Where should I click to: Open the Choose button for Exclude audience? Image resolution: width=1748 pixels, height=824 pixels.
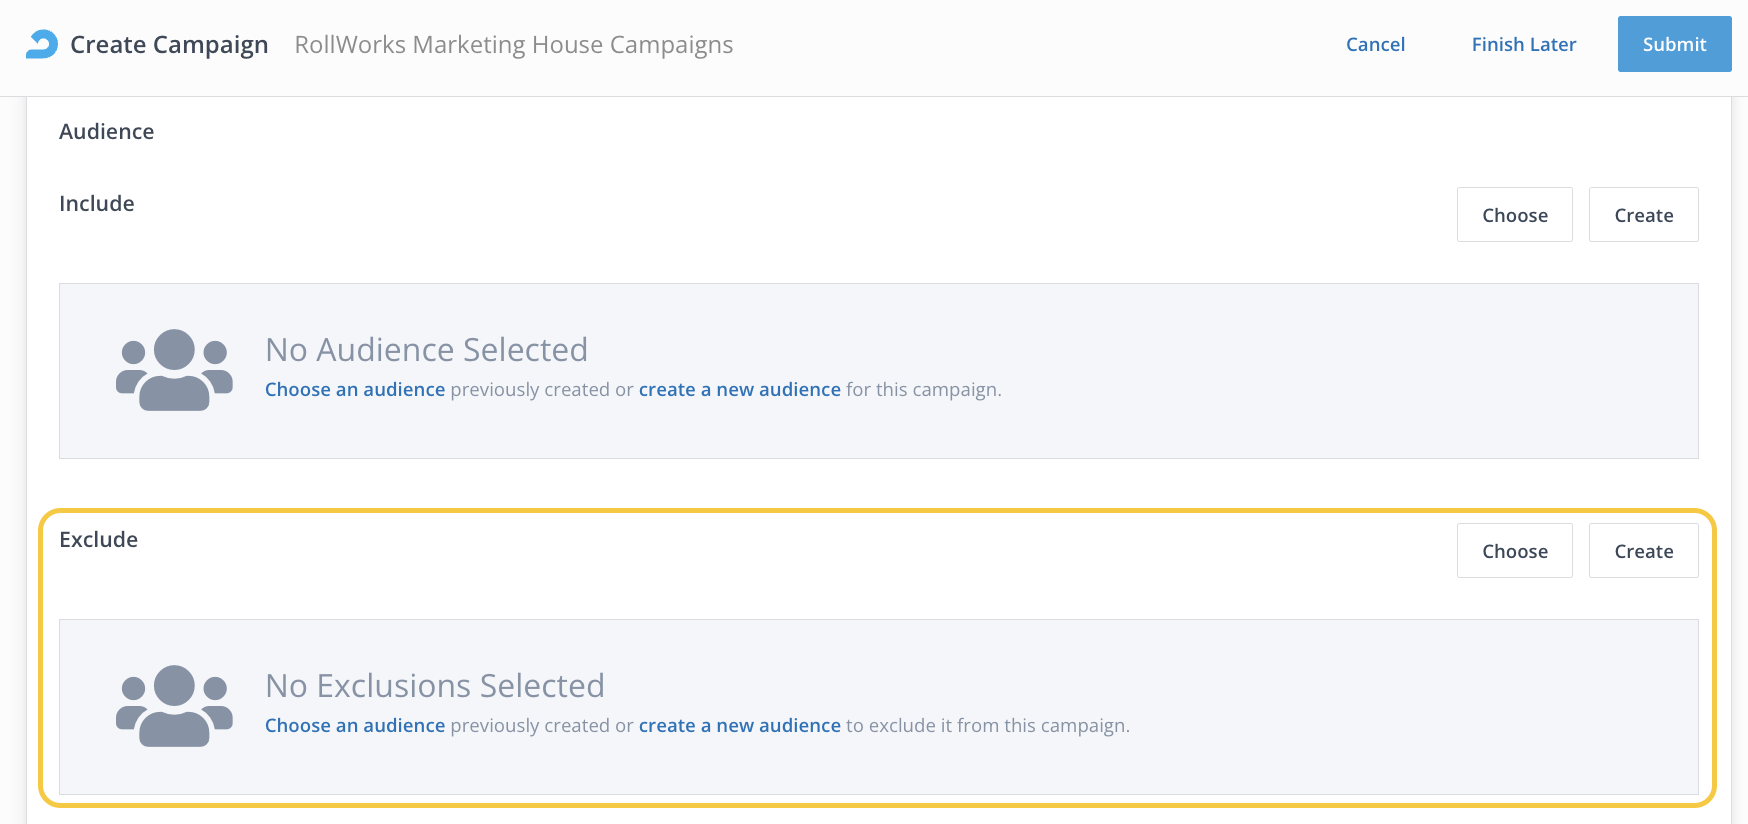coord(1514,551)
